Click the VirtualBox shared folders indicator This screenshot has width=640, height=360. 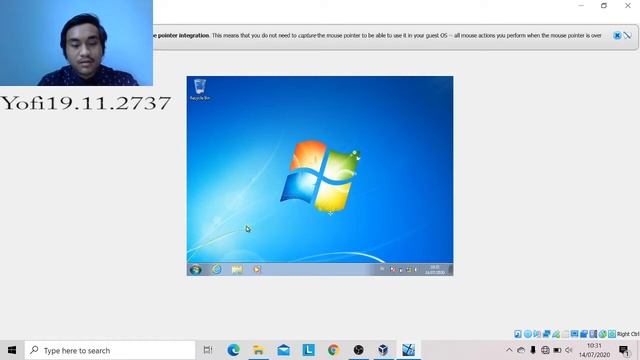pos(565,334)
